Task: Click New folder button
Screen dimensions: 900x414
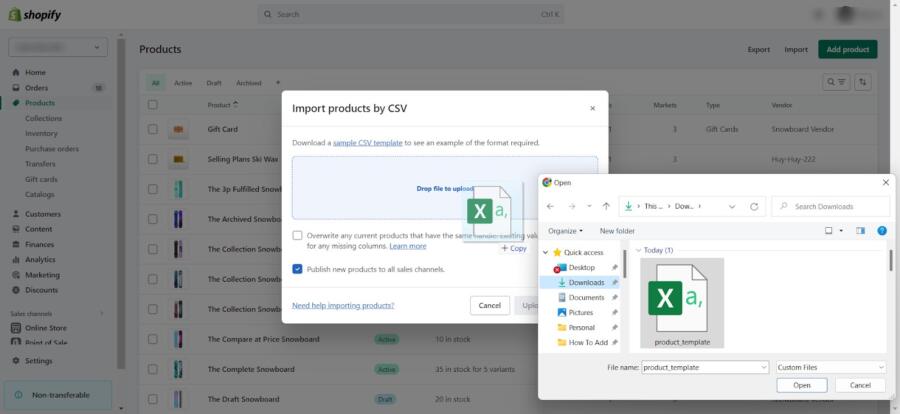Action: 617,231
